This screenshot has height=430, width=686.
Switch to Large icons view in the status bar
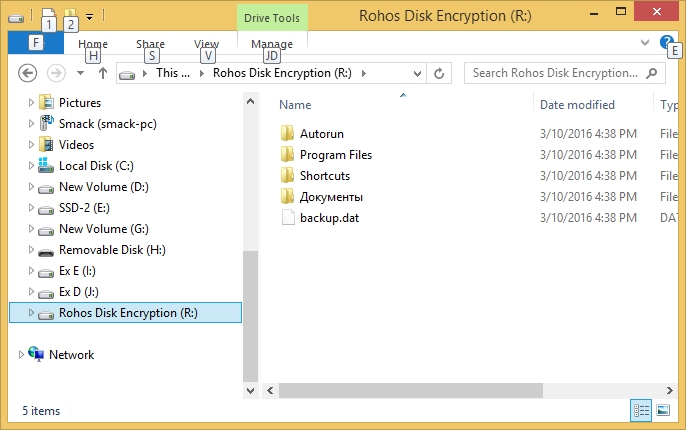pos(663,410)
